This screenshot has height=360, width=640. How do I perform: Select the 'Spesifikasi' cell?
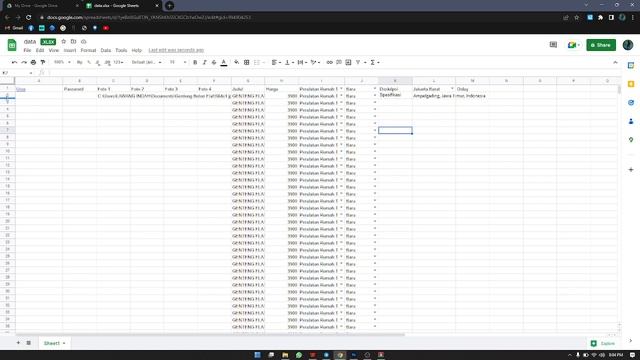coord(395,96)
